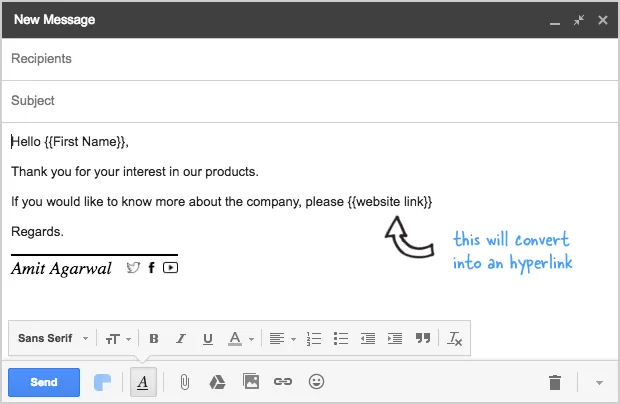
Task: Click the 'Thank you for your interest' line
Action: pyautogui.click(x=135, y=172)
